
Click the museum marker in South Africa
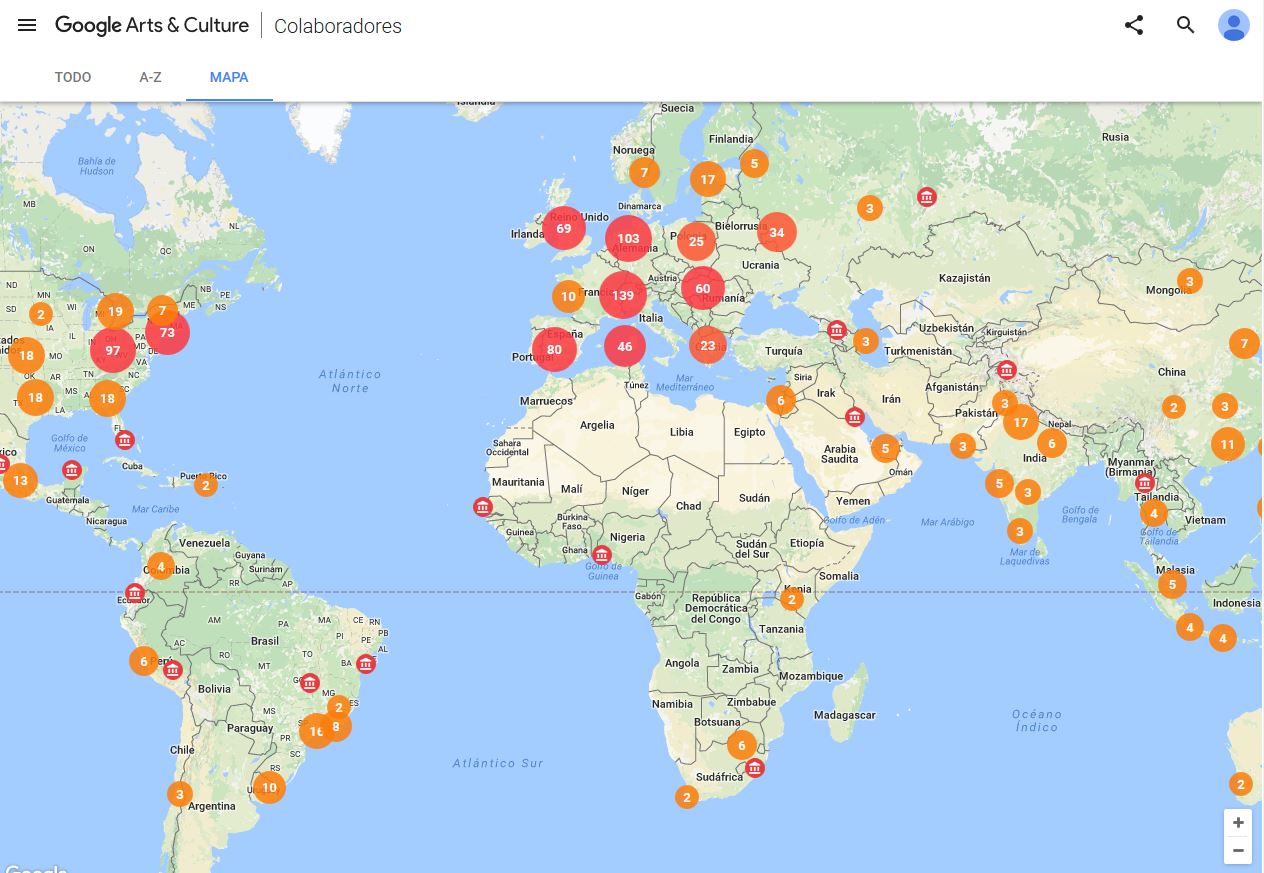click(755, 767)
